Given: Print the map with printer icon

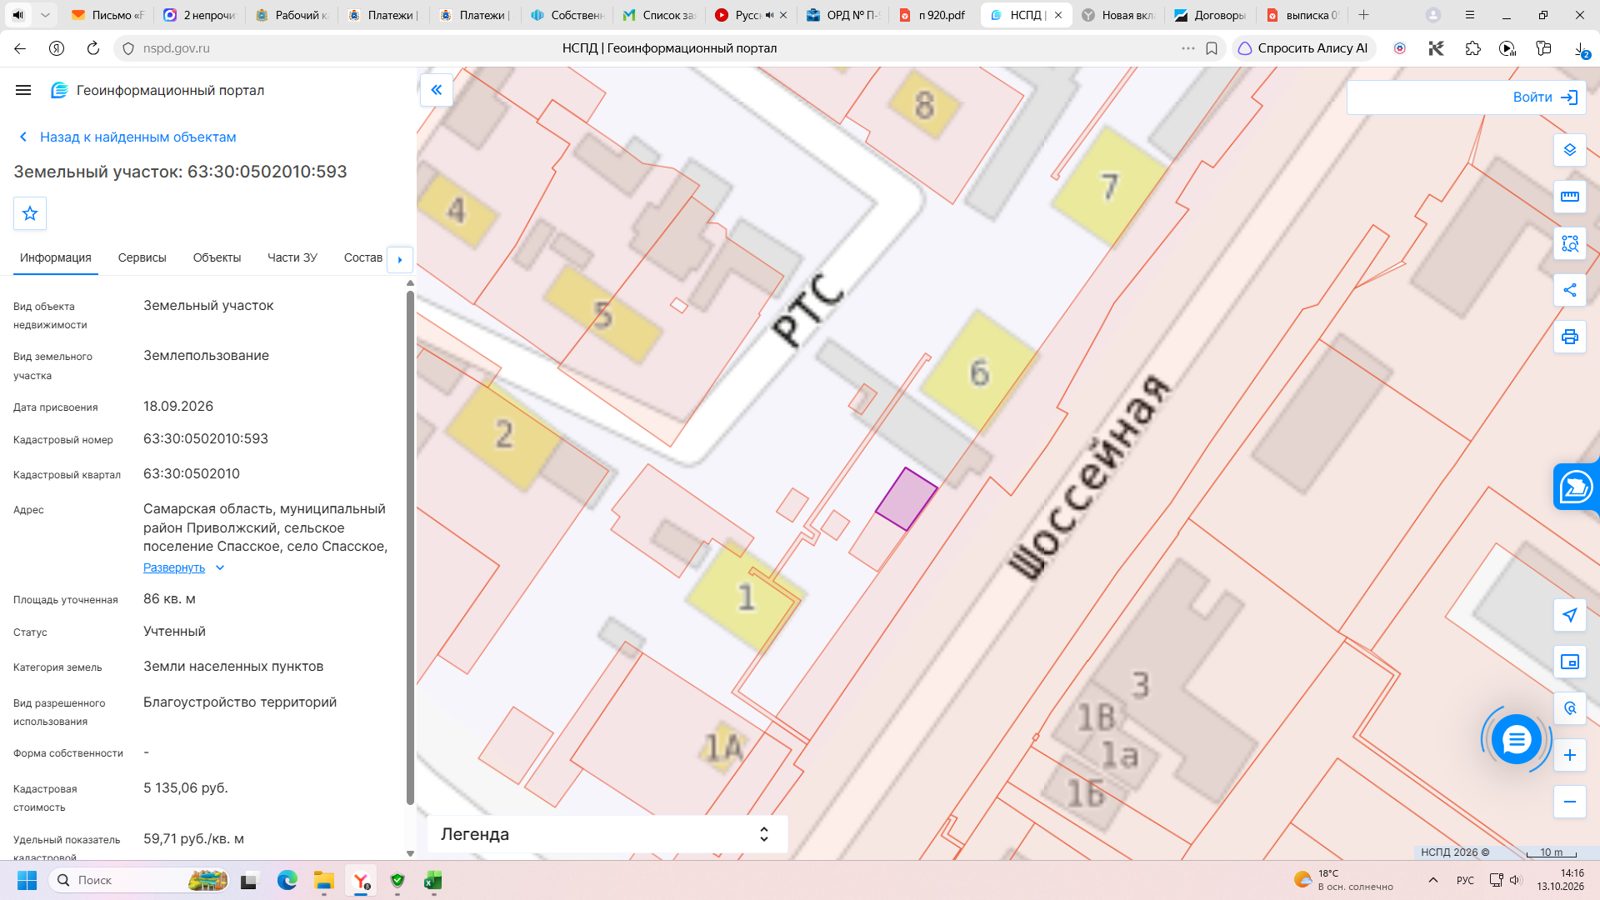Looking at the screenshot, I should [x=1569, y=337].
